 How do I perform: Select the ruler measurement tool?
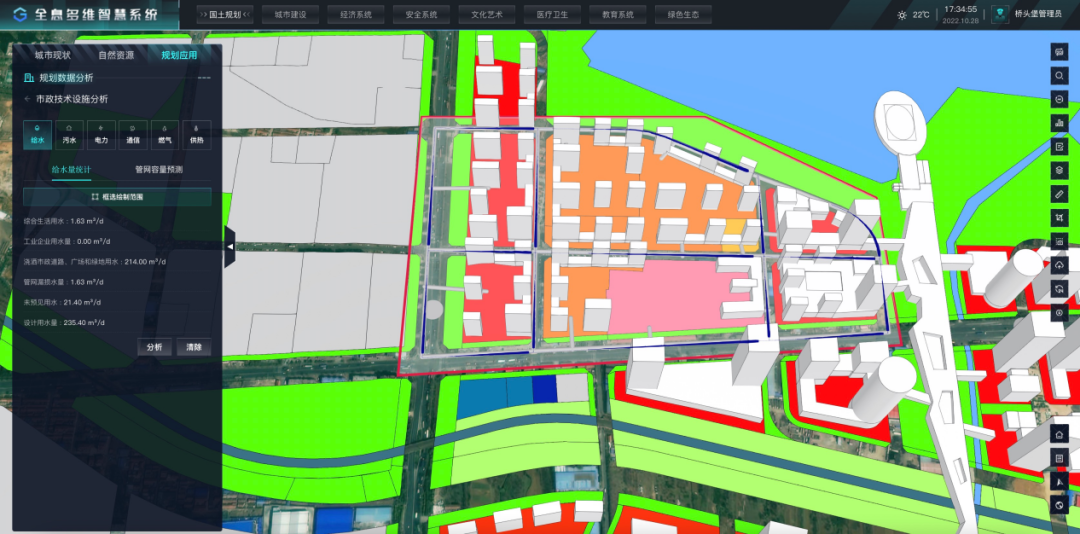pyautogui.click(x=1059, y=193)
